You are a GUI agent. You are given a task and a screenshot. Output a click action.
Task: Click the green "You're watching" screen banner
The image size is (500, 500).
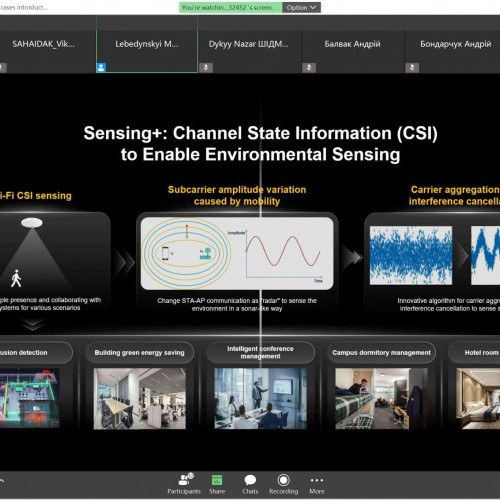[x=231, y=7]
